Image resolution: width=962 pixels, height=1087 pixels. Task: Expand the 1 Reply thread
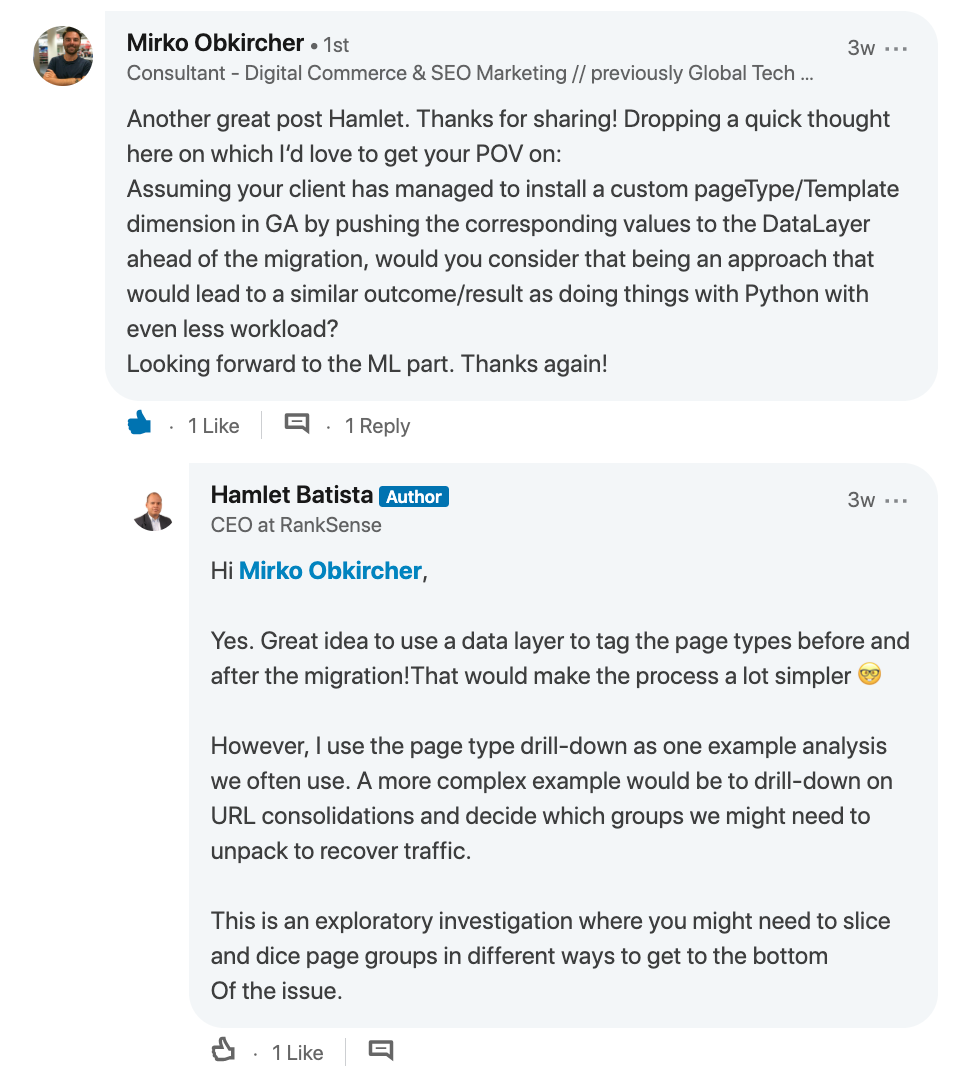(x=377, y=426)
